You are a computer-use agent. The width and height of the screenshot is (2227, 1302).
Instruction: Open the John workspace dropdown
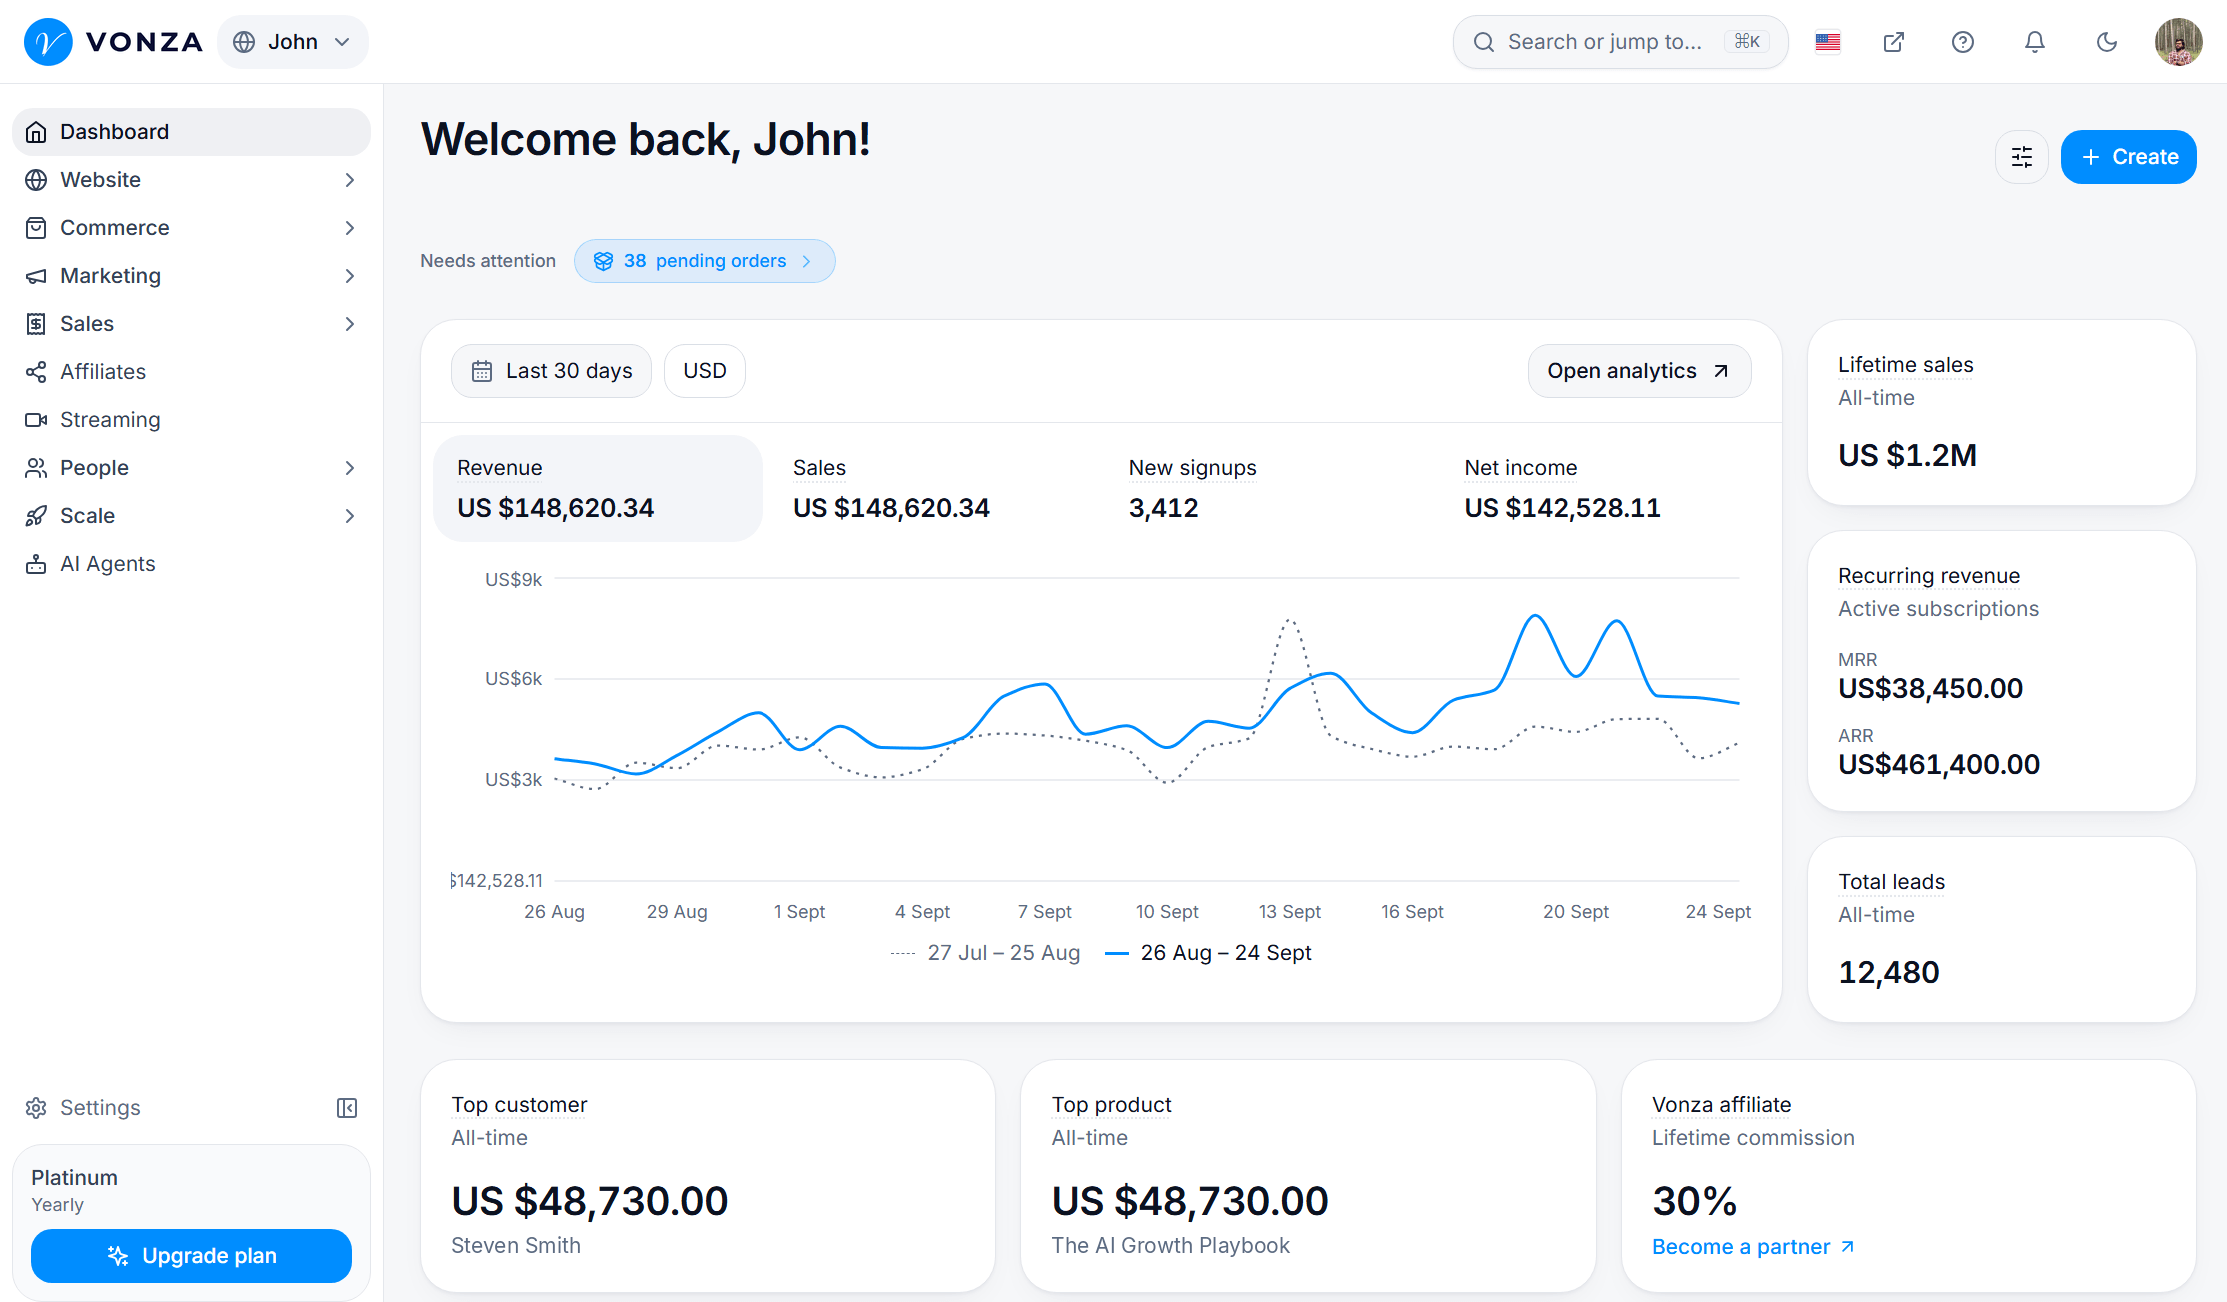293,42
